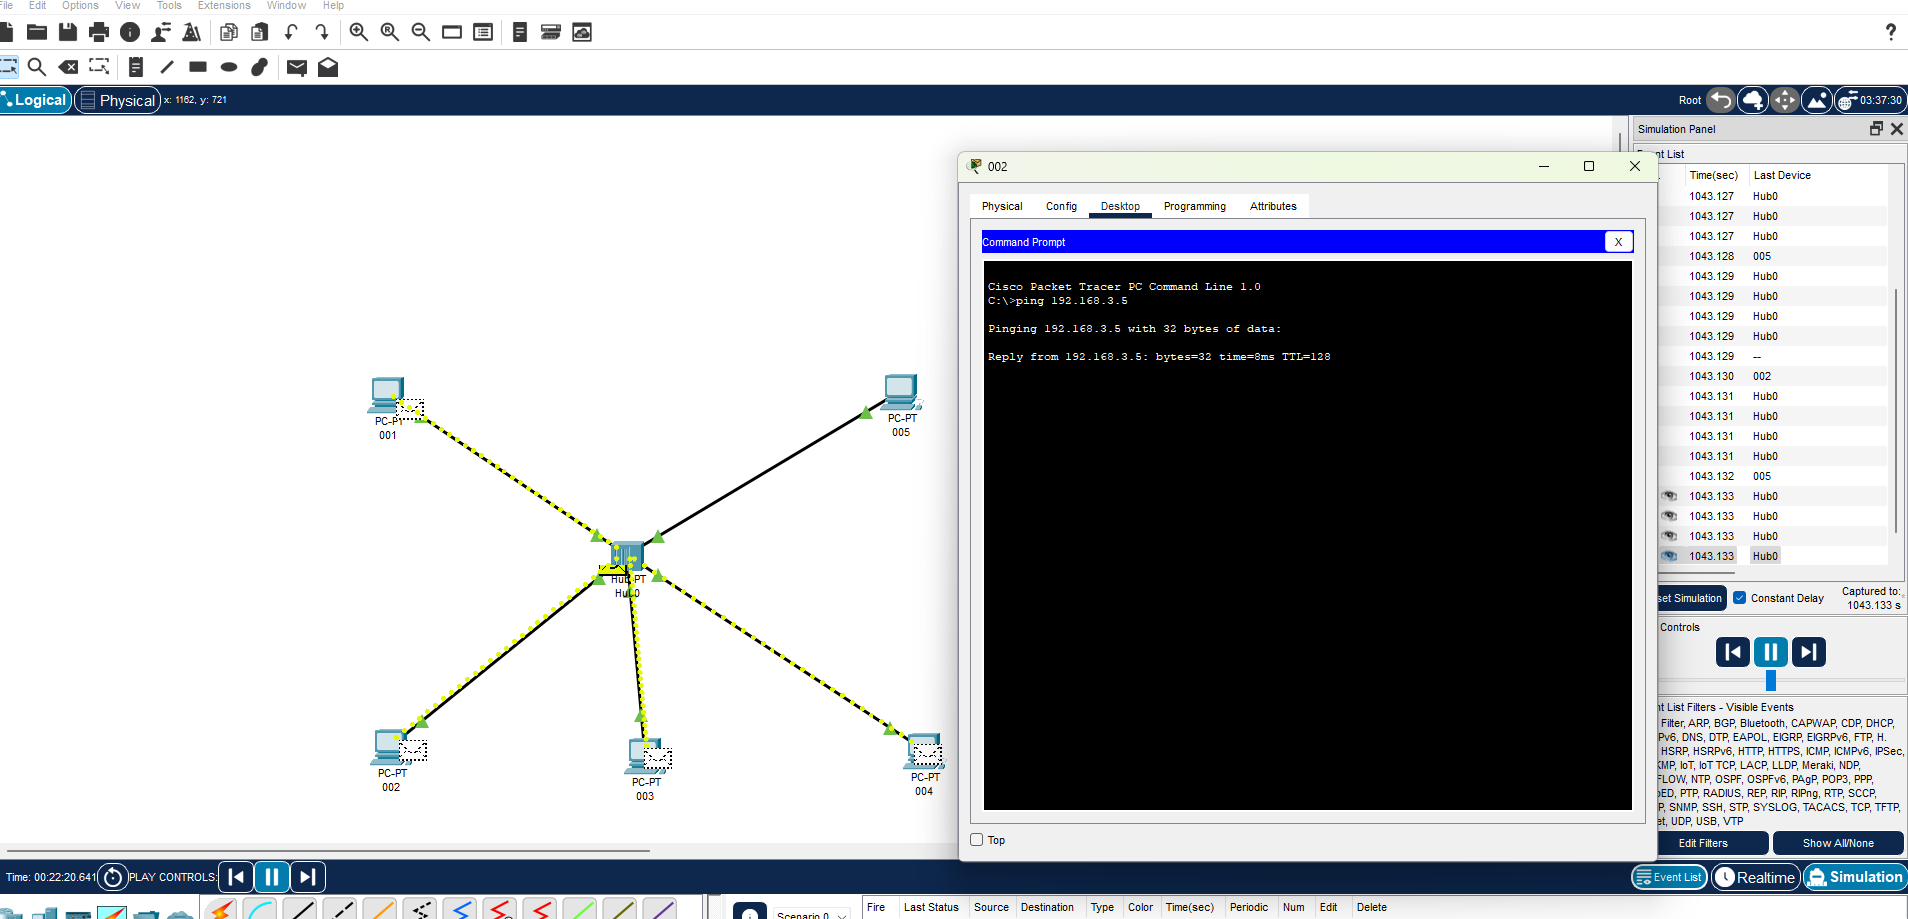The width and height of the screenshot is (1908, 919).
Task: Copy selection using the copy icon
Action: coord(229,32)
